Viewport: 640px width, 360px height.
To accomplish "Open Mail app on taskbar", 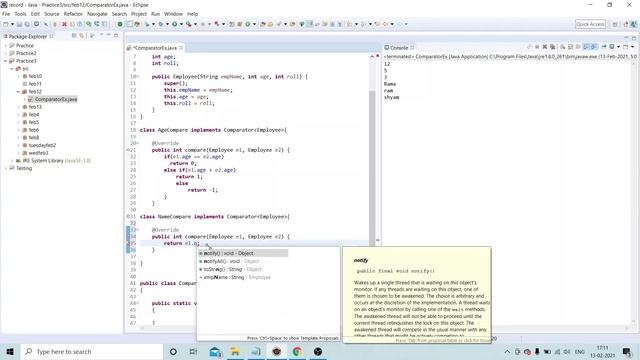I will click(x=215, y=351).
